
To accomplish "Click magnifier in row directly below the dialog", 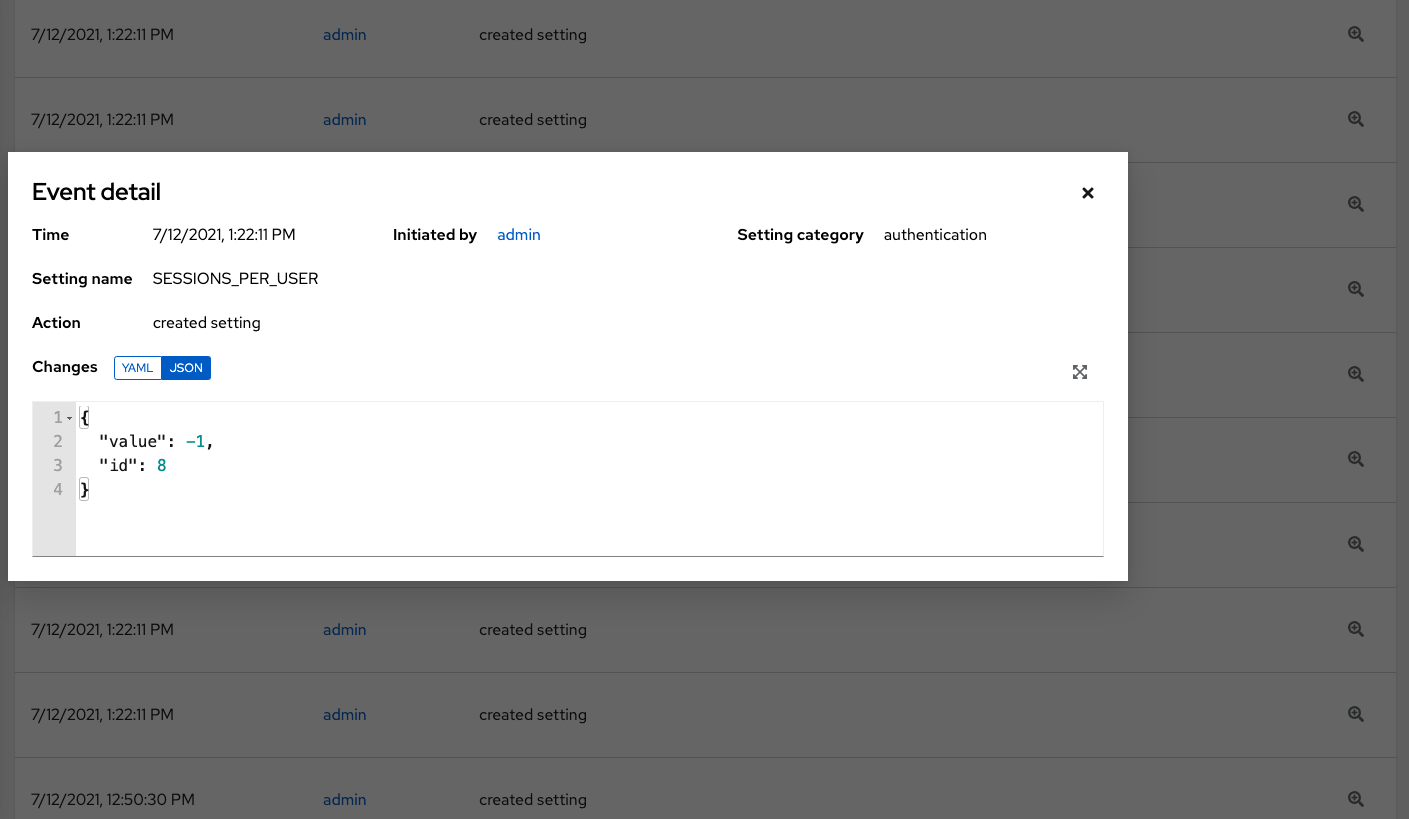I will [x=1356, y=629].
